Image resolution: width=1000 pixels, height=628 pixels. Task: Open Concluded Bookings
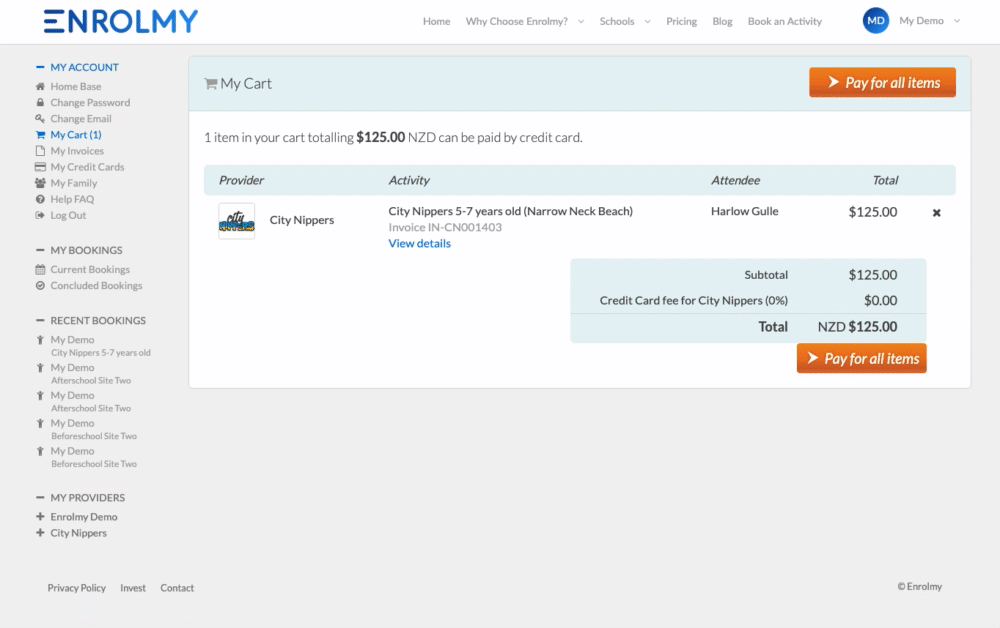point(96,286)
